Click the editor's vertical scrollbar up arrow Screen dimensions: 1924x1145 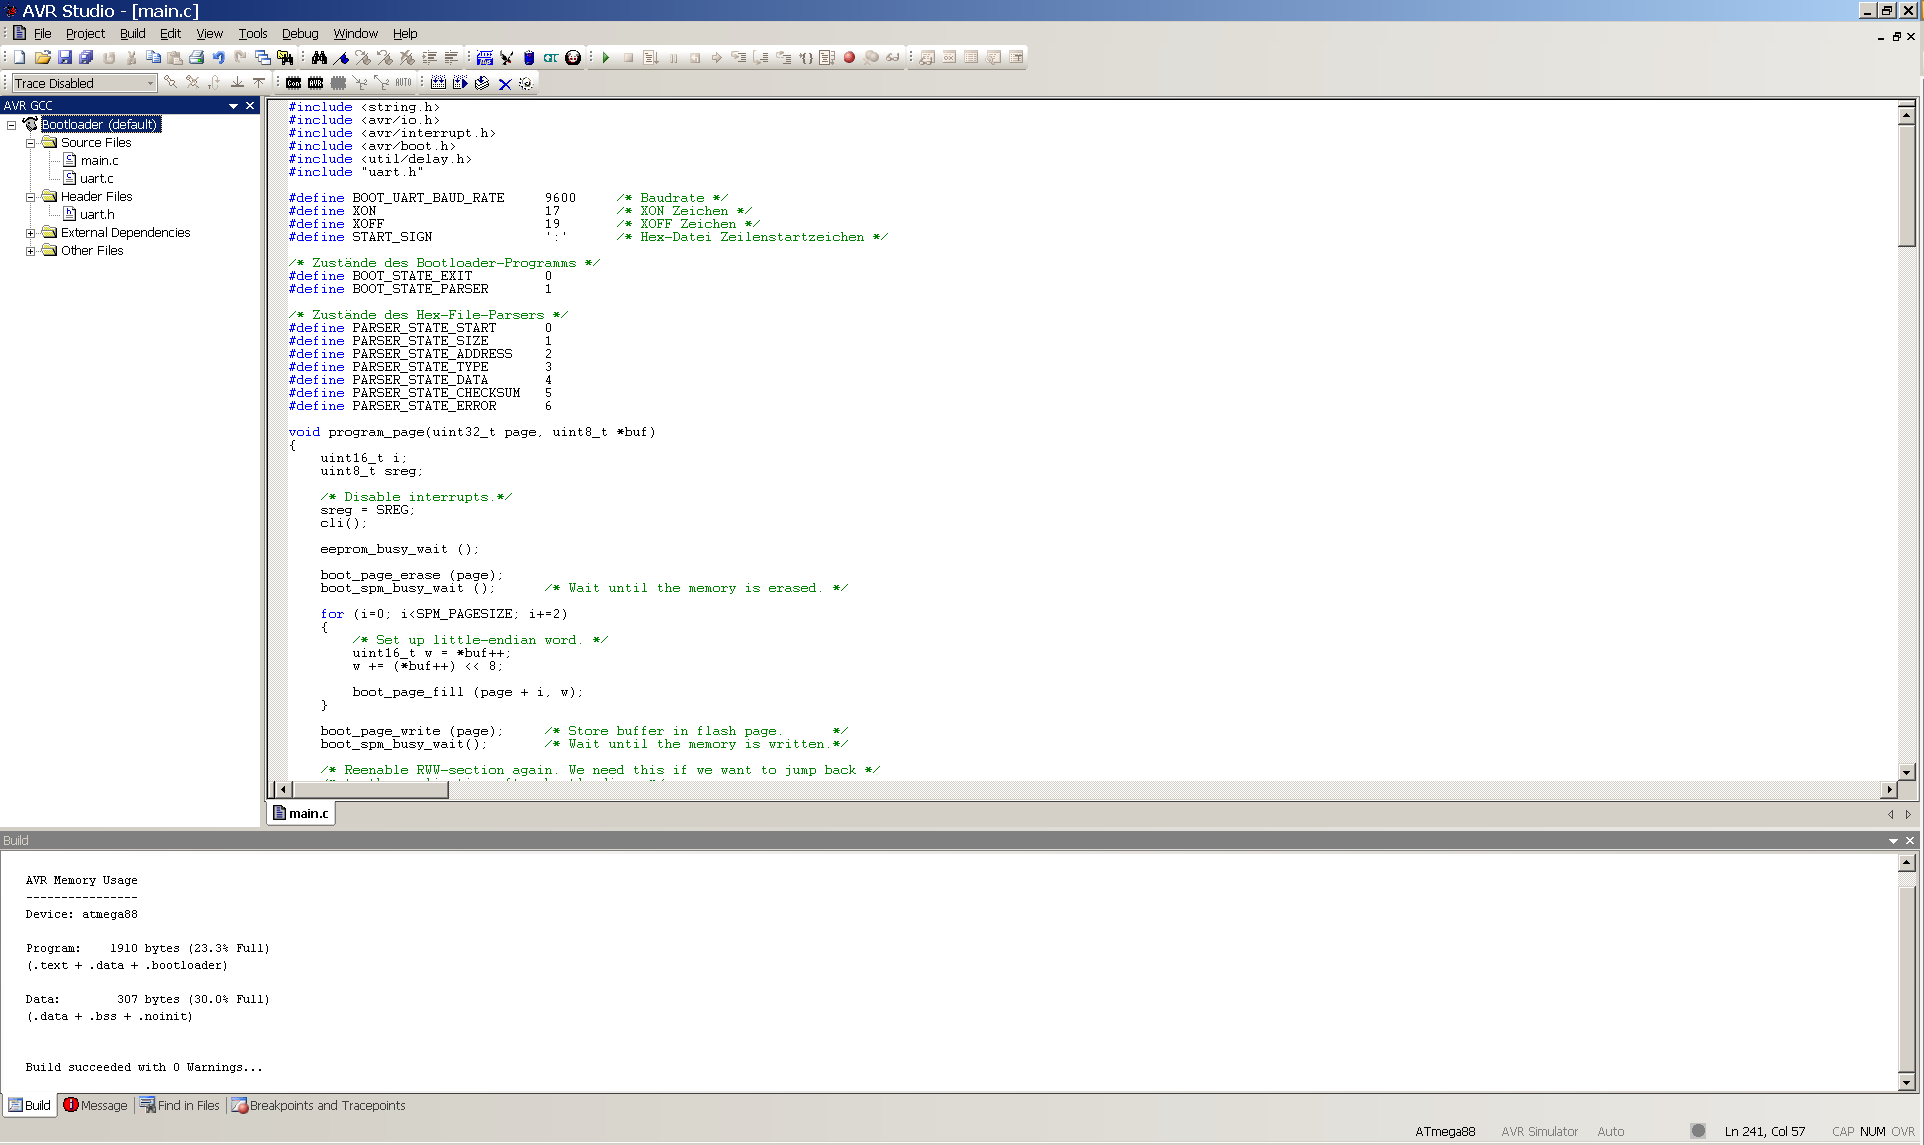tap(1907, 115)
